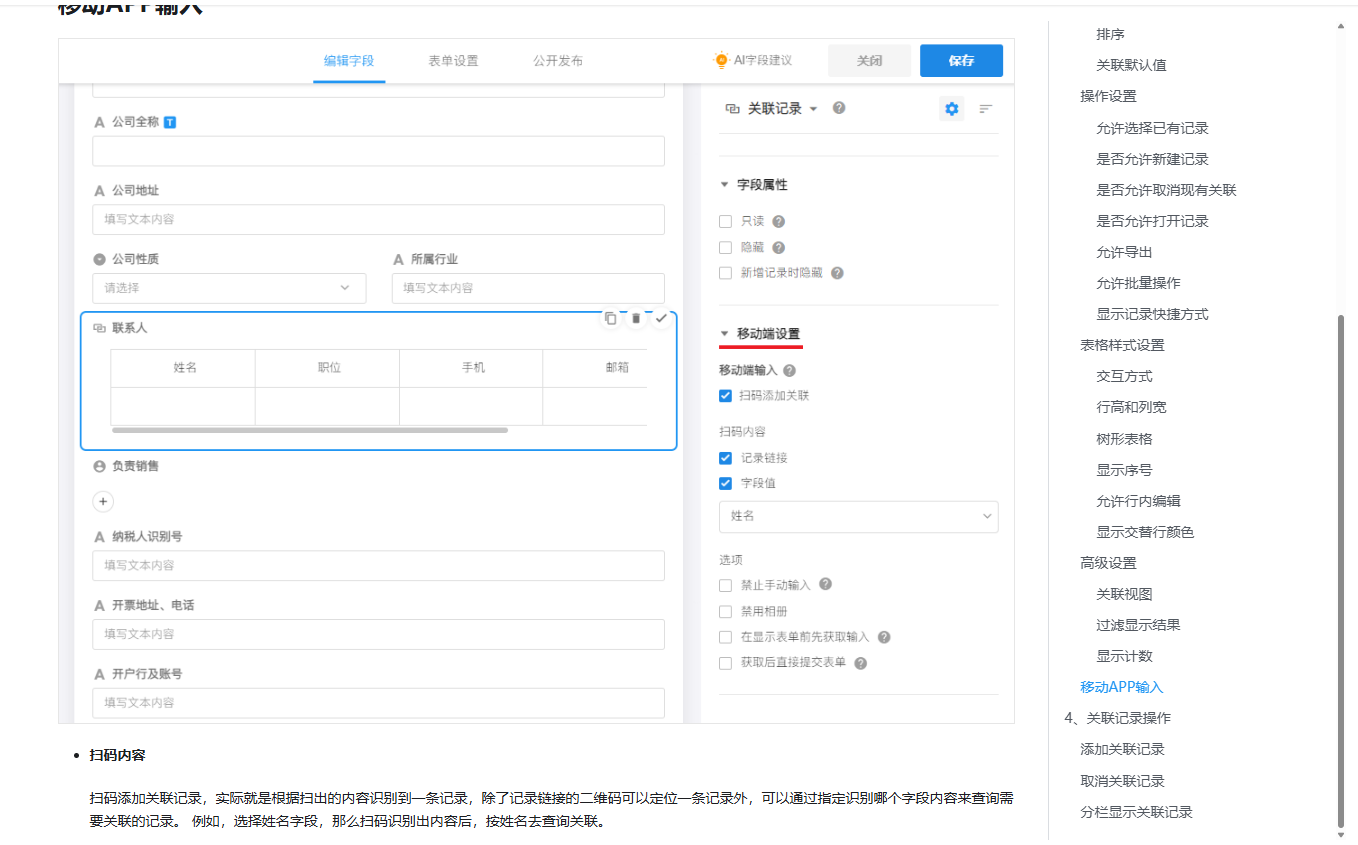Click plus icon under 负责销售
Screen dimensions: 1358x845
(104, 501)
